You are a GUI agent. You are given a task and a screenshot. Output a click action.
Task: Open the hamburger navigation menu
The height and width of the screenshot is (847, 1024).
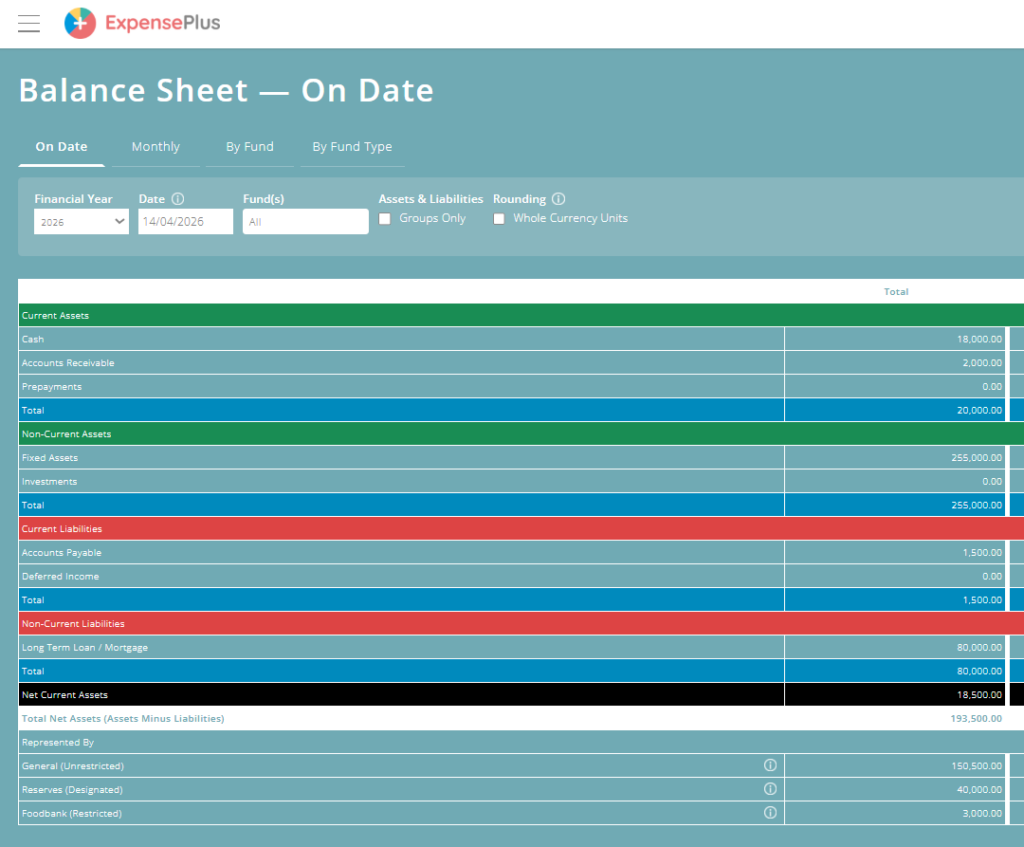point(29,24)
